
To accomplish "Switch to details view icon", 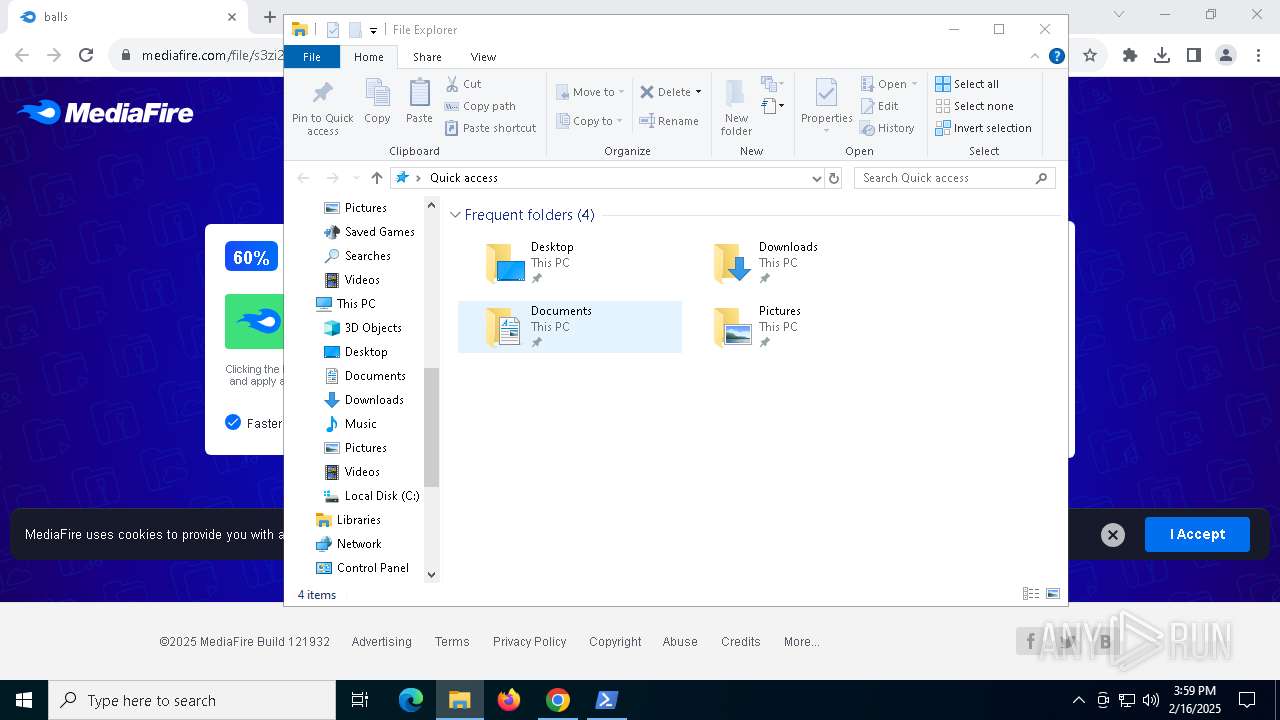I will click(1031, 594).
